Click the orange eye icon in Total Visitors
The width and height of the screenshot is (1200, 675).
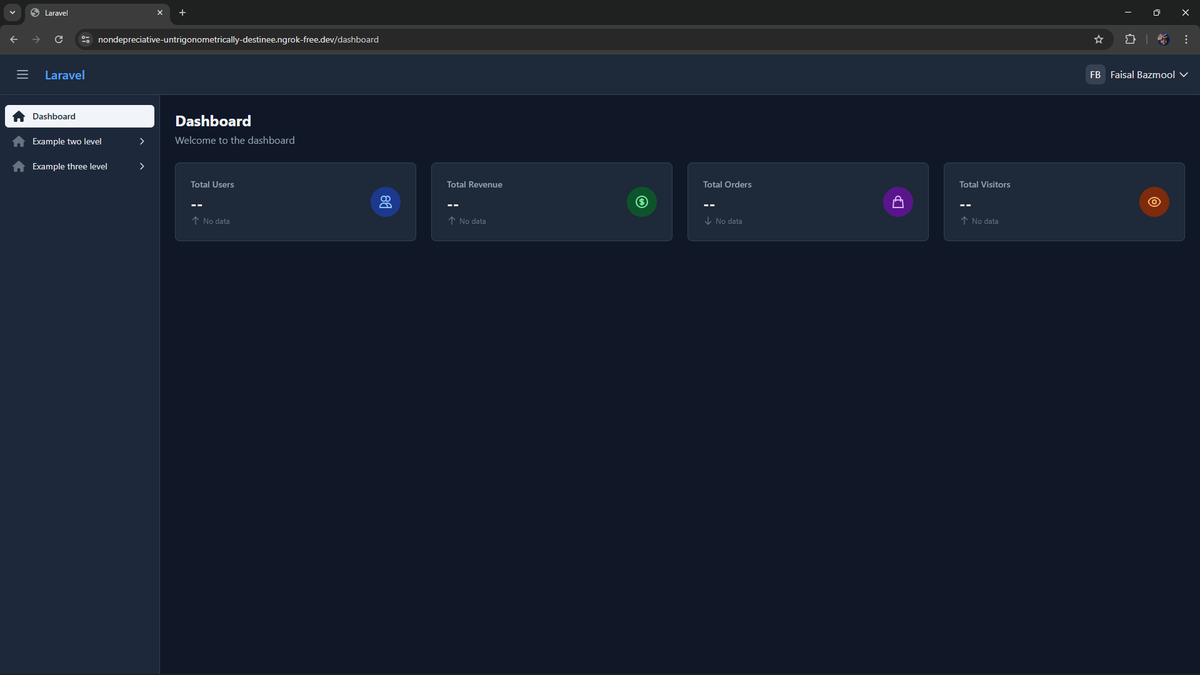pos(1154,202)
